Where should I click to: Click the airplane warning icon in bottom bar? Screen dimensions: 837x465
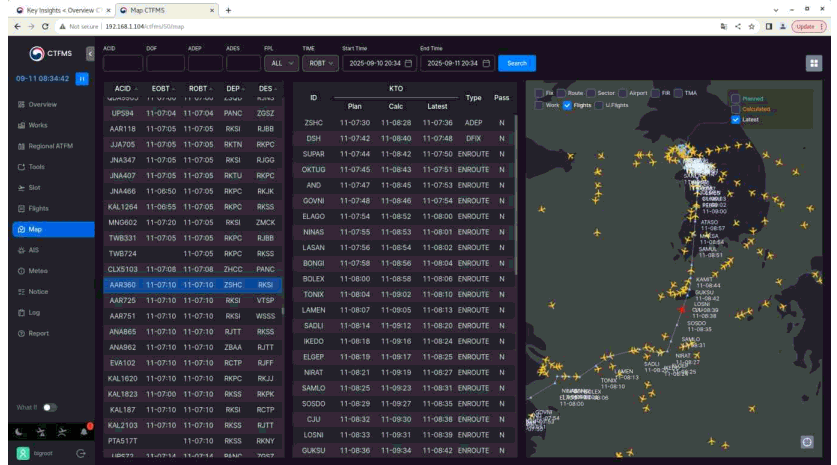(41, 432)
